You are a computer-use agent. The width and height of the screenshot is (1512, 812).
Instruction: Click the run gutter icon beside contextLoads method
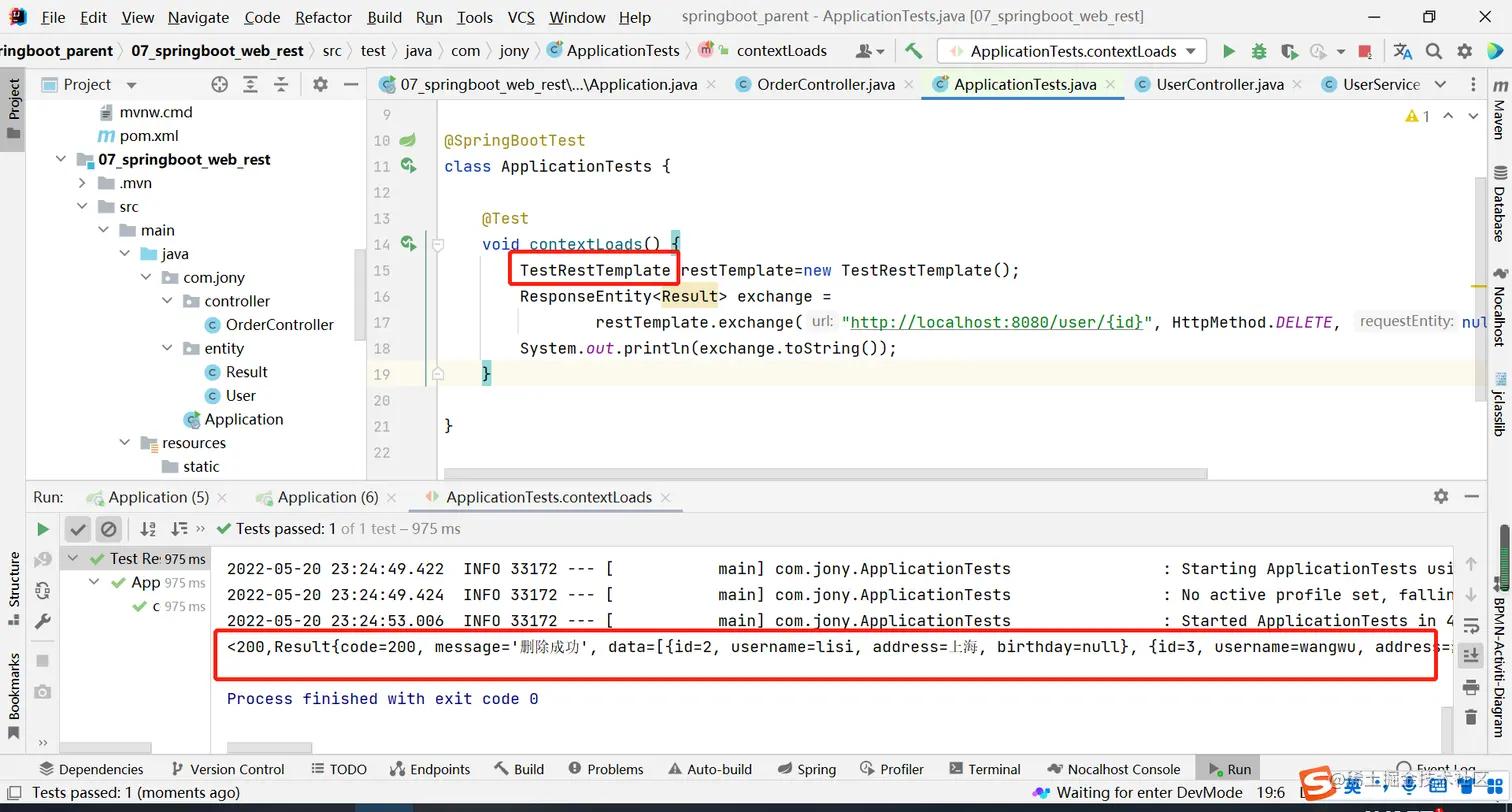[x=408, y=243]
